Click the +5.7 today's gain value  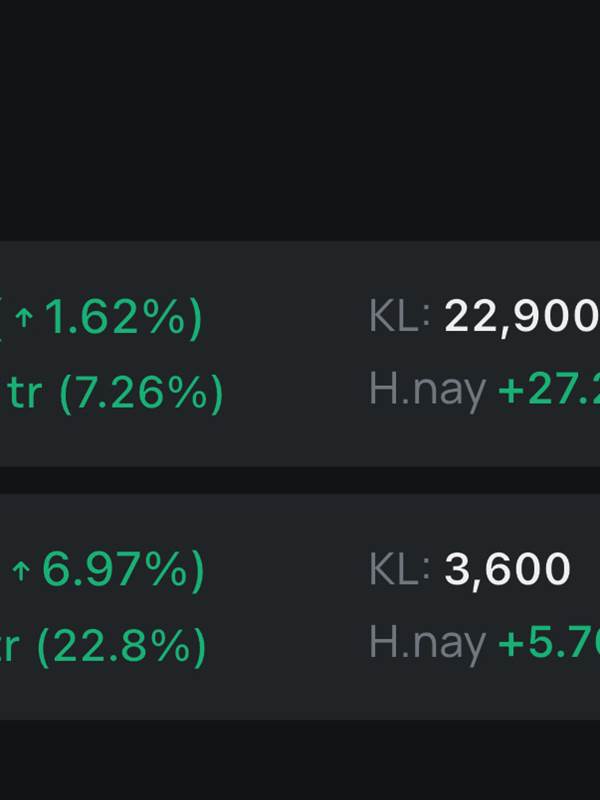(x=549, y=642)
